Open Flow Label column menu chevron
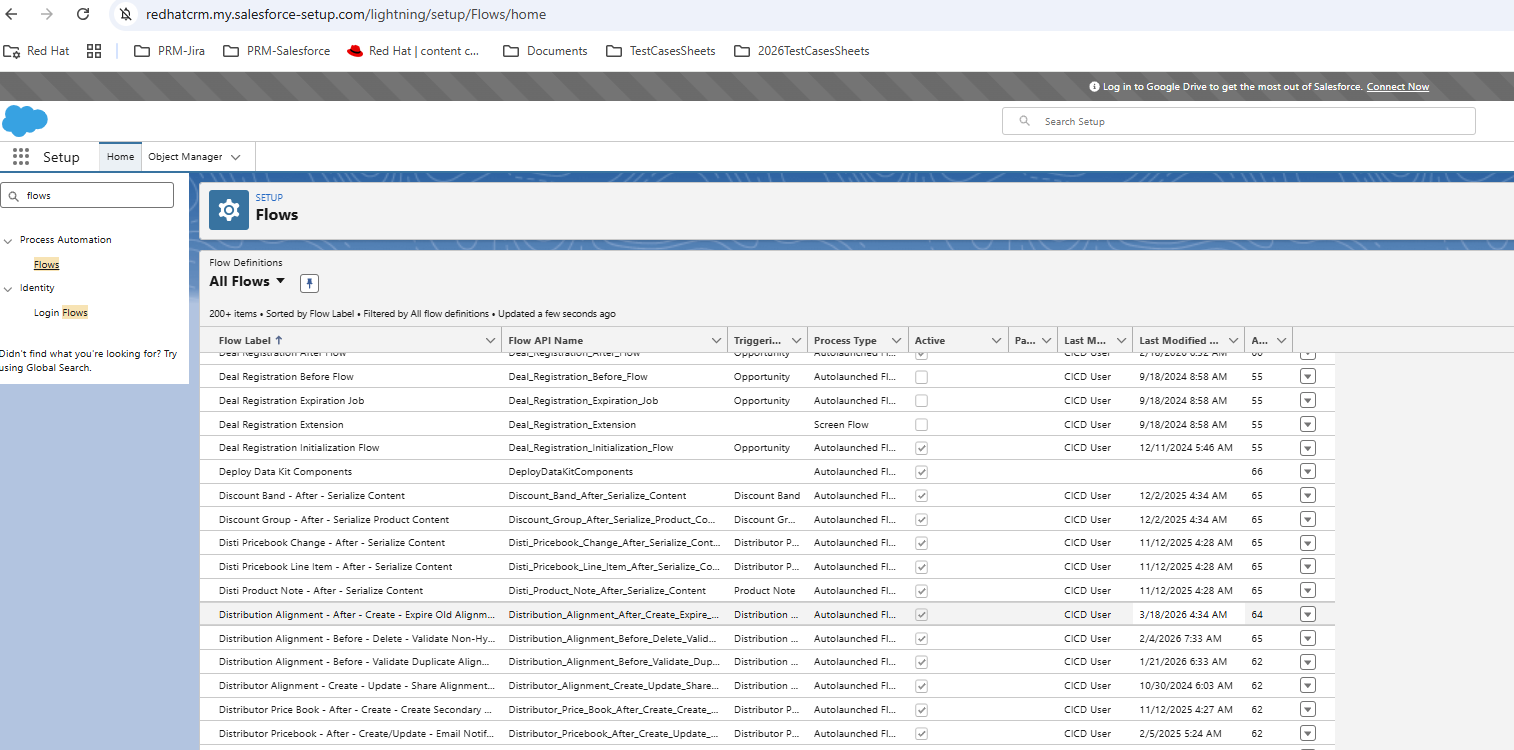Screen dimensions: 1514x750 point(490,340)
